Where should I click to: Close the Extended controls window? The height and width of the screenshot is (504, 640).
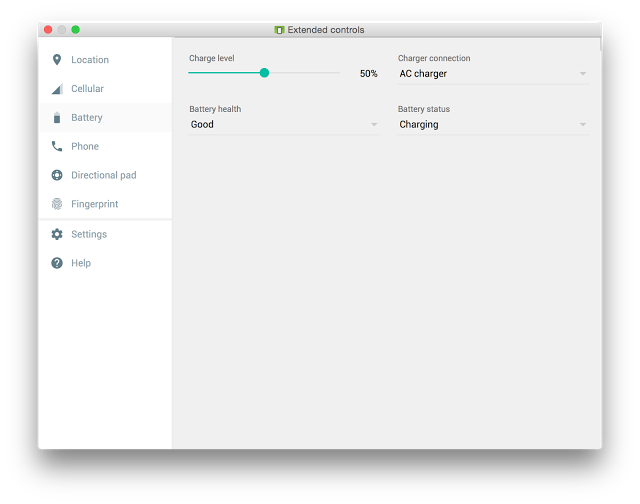[x=48, y=30]
